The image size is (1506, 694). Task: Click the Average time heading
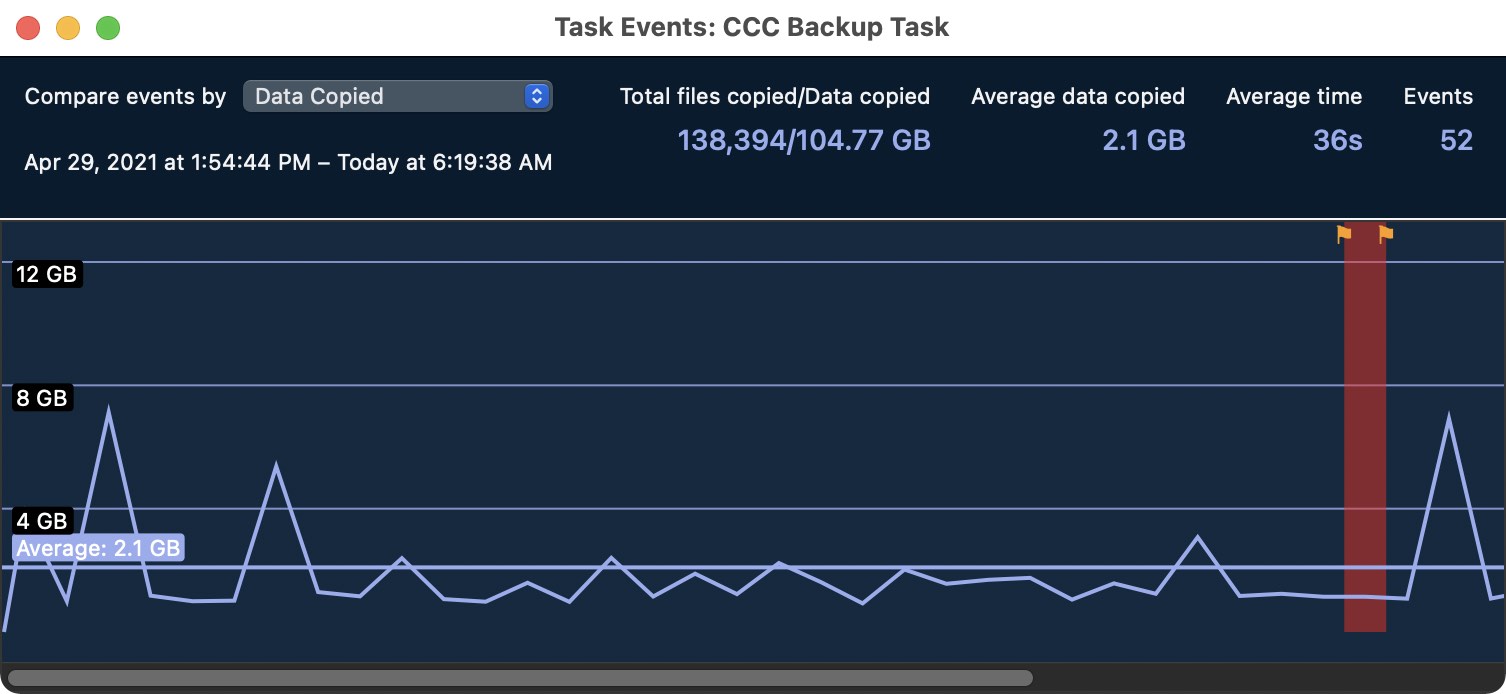click(1294, 97)
